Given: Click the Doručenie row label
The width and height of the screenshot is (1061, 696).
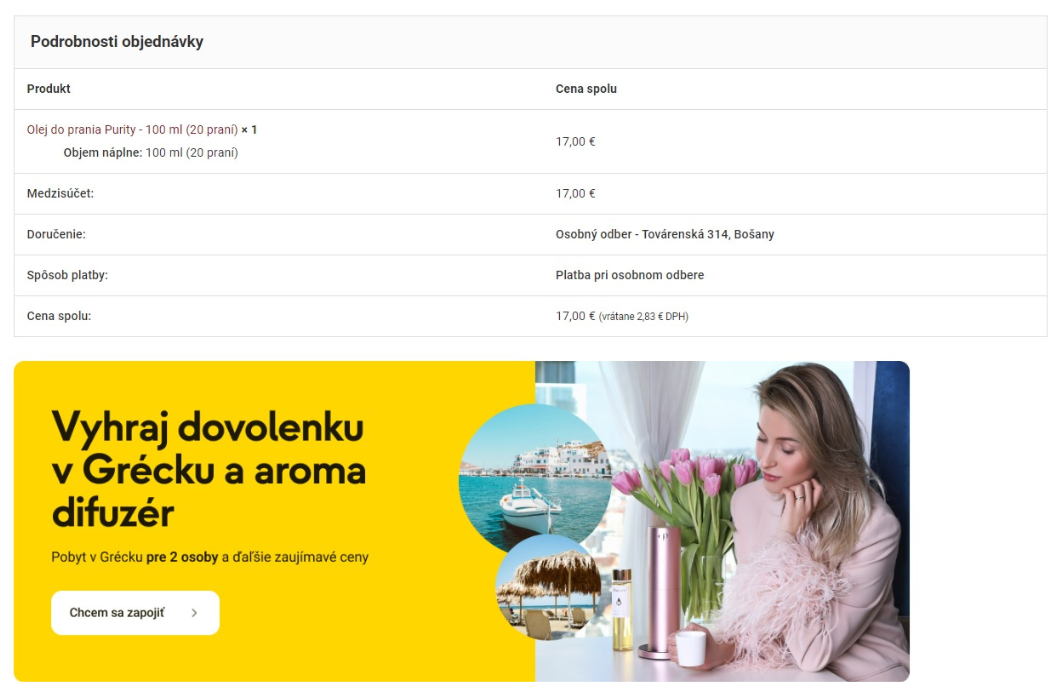Looking at the screenshot, I should pyautogui.click(x=56, y=234).
